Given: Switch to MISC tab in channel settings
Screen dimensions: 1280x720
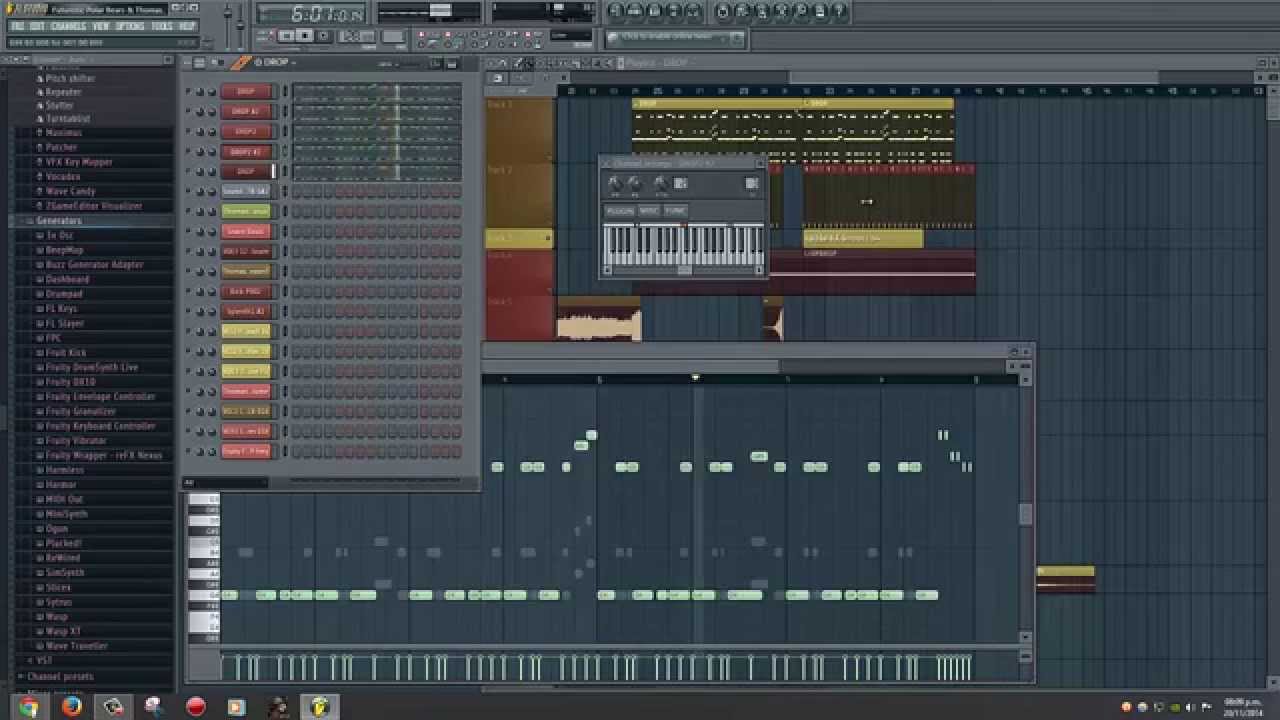Looking at the screenshot, I should (x=649, y=211).
